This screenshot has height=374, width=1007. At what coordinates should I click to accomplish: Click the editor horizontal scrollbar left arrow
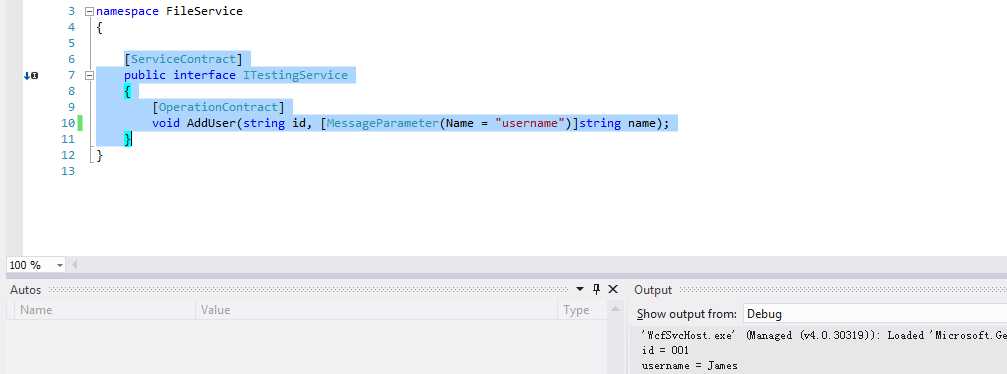74,265
